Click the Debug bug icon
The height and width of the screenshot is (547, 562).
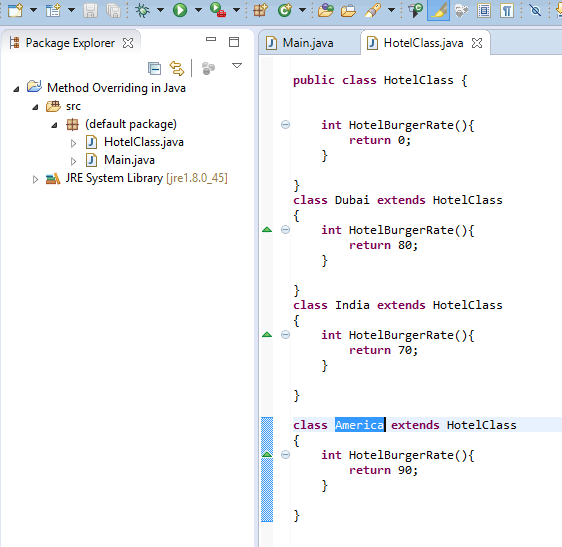click(x=143, y=10)
